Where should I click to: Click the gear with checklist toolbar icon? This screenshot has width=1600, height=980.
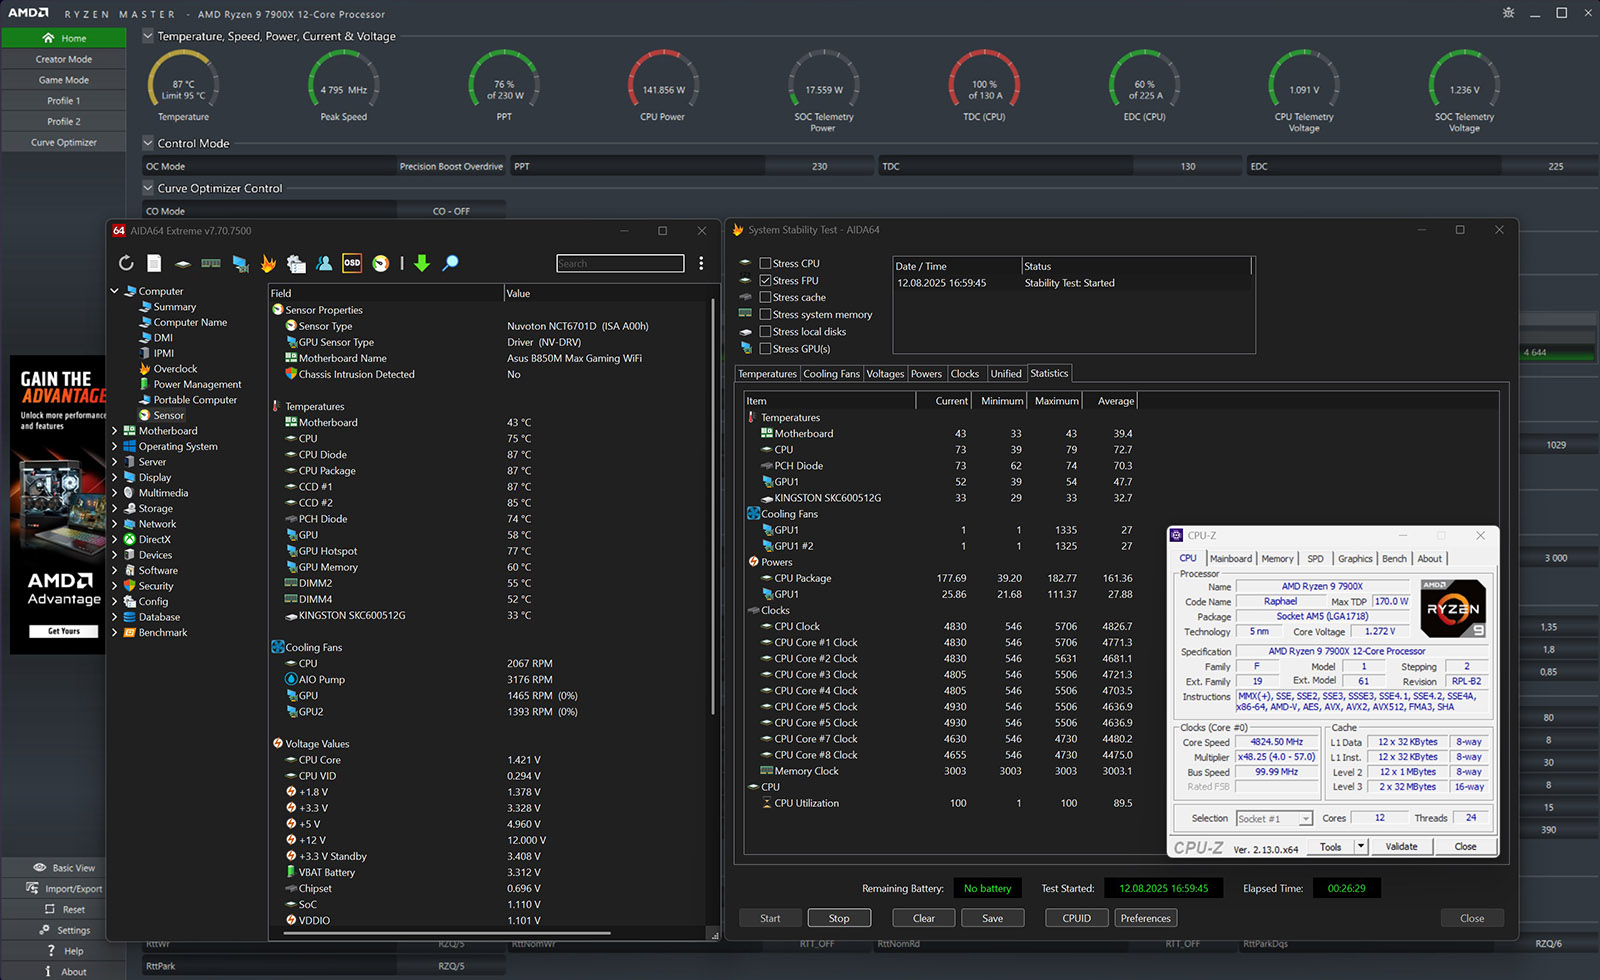[296, 263]
